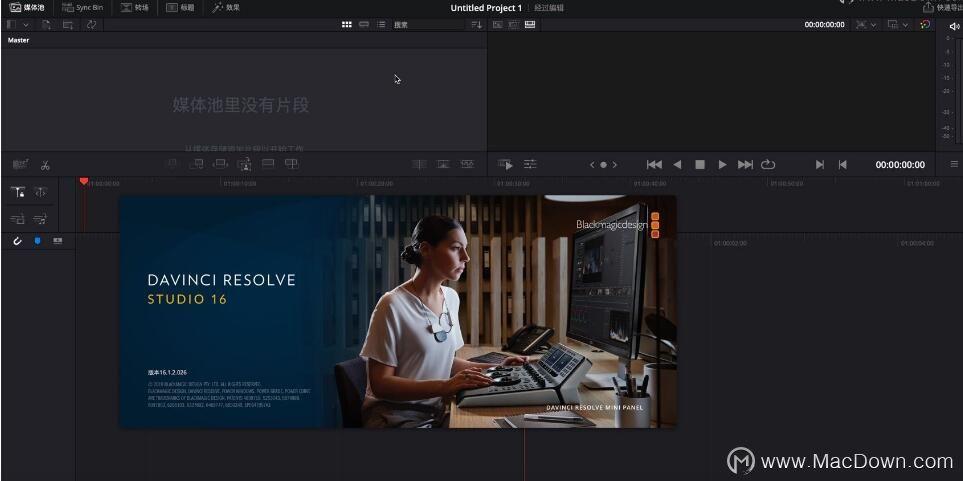The width and height of the screenshot is (963, 481).
Task: Mute audio with the speaker icon
Action: (954, 26)
